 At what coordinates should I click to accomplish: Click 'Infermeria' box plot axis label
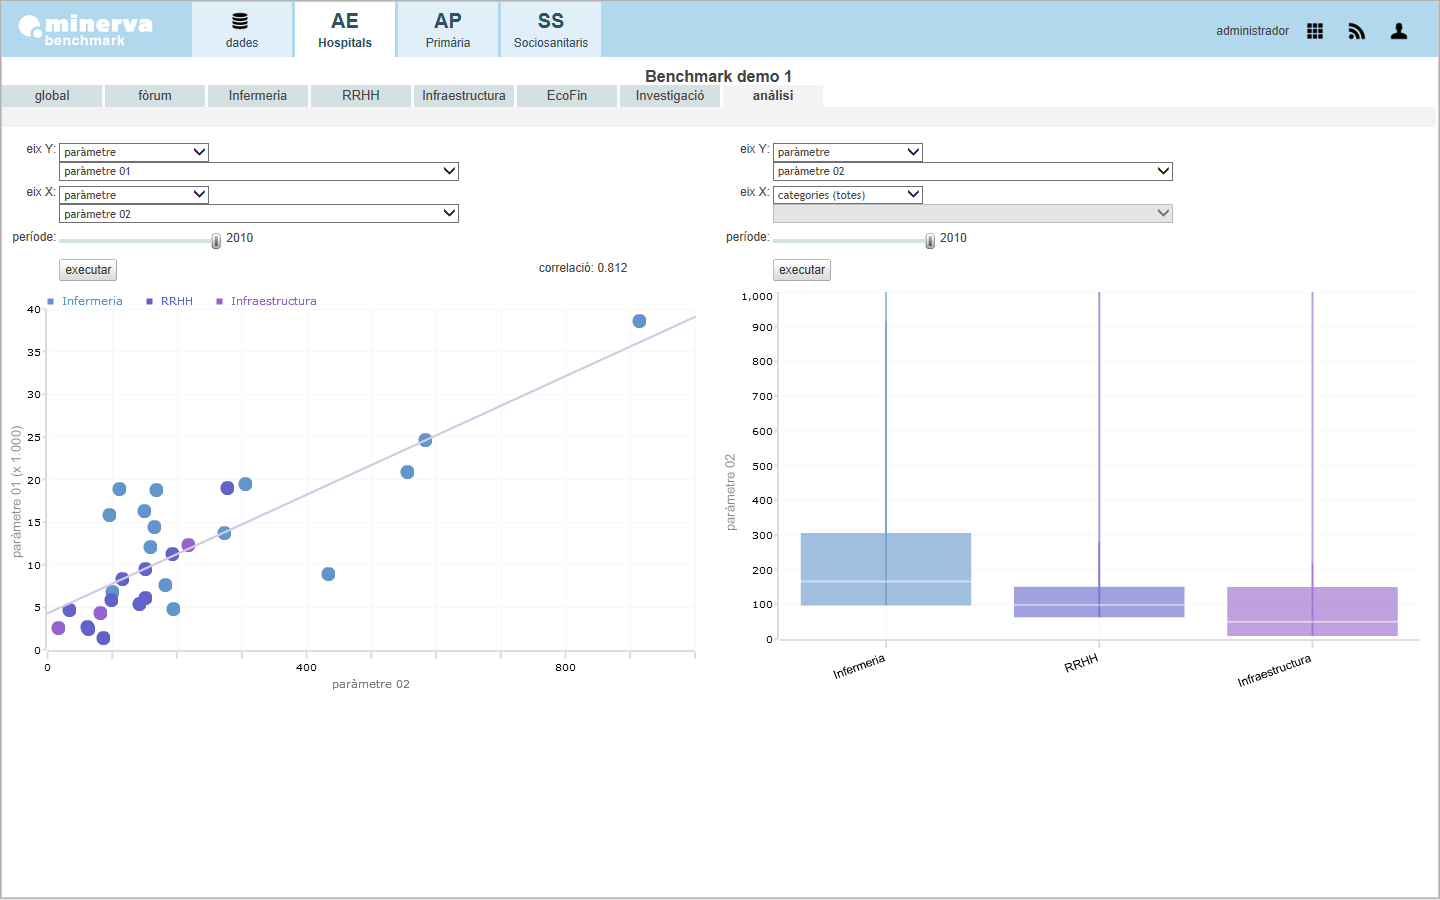(859, 667)
